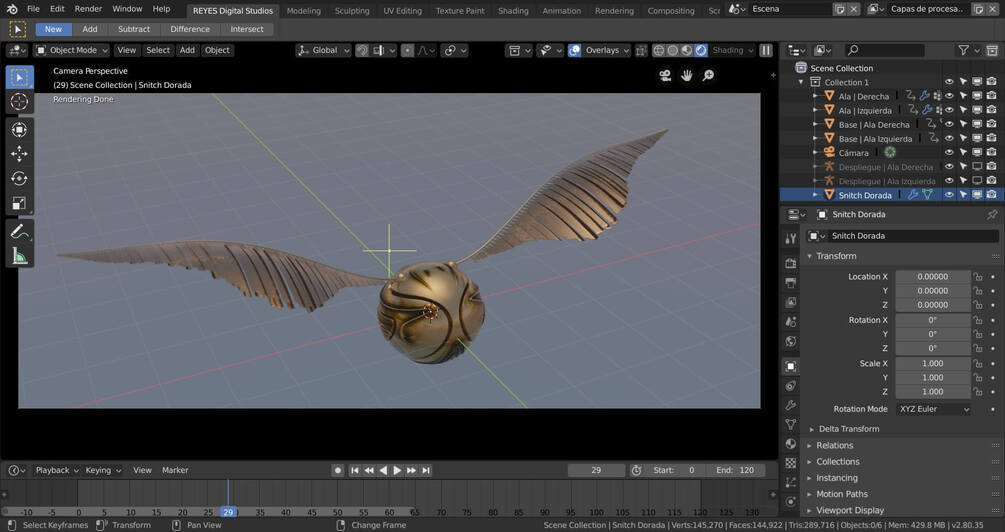Click the Blender logo icon
The width and height of the screenshot is (1005, 532).
pyautogui.click(x=12, y=9)
